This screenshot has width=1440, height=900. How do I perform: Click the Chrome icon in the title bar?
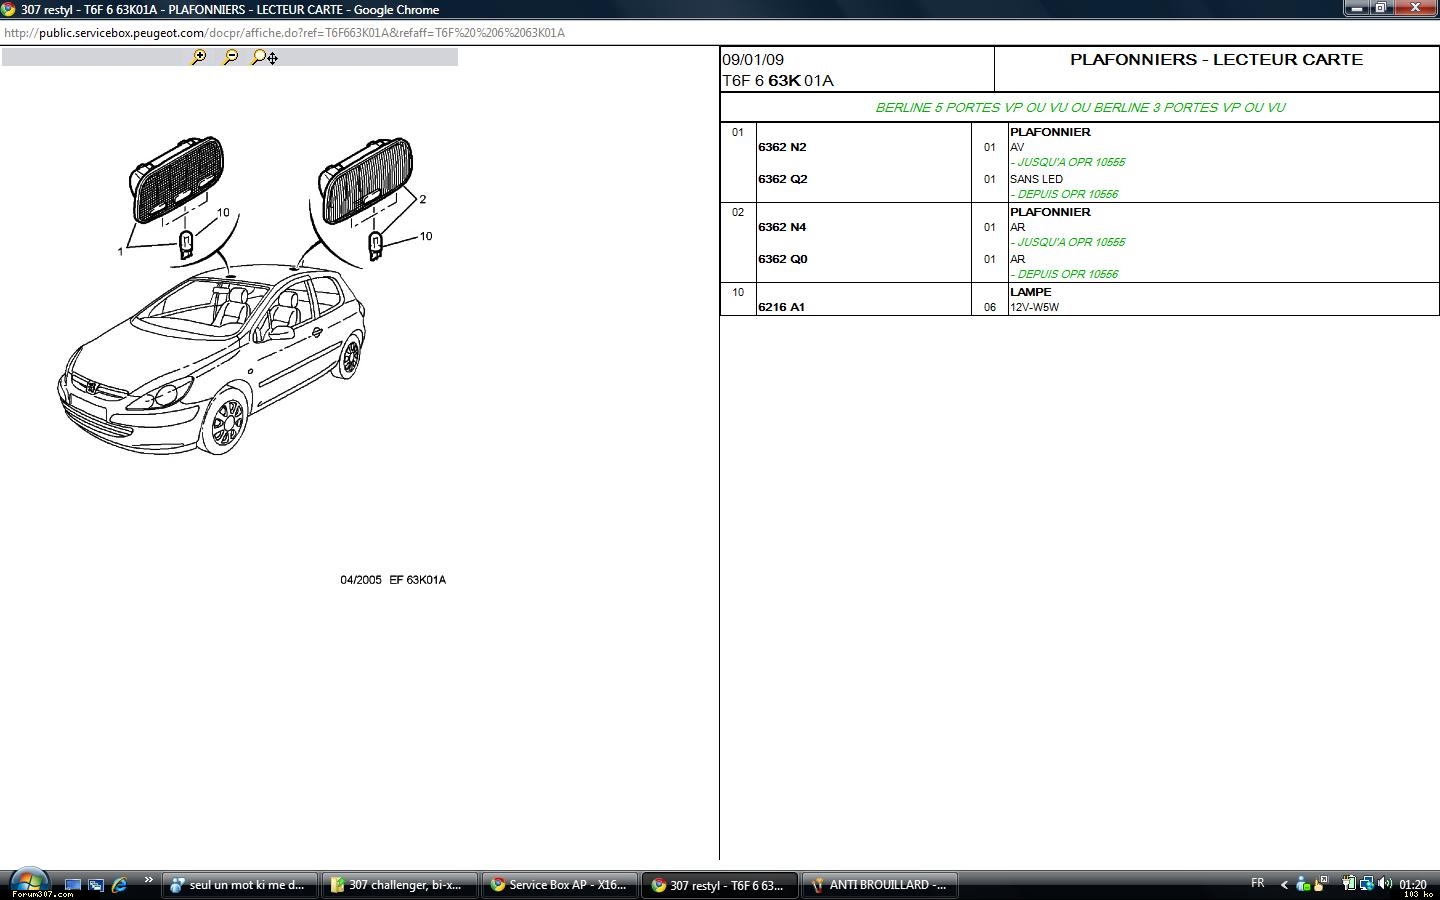click(9, 9)
